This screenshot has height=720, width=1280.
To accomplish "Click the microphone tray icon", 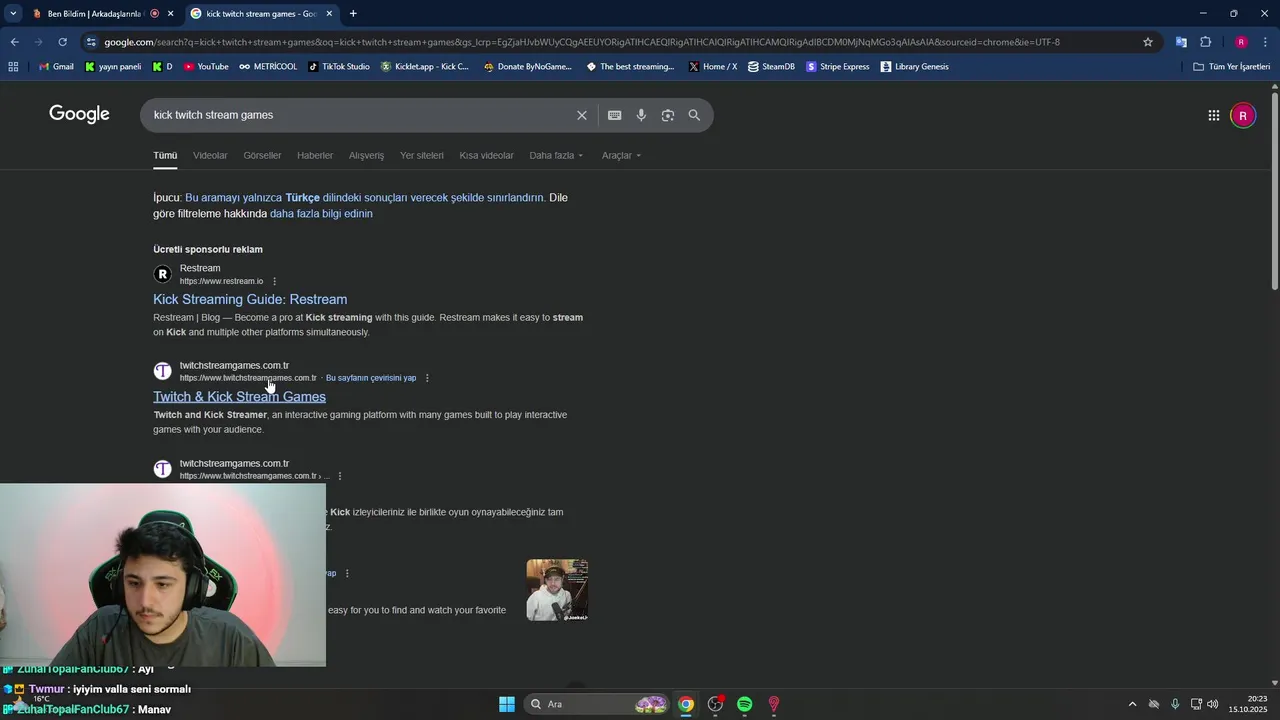I will click(1175, 704).
